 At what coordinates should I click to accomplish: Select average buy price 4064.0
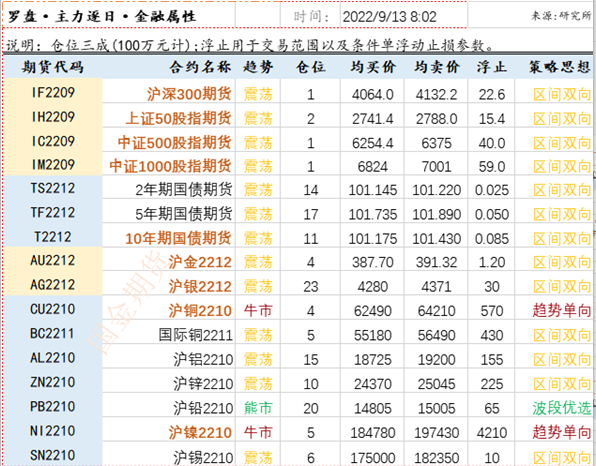pyautogui.click(x=372, y=94)
